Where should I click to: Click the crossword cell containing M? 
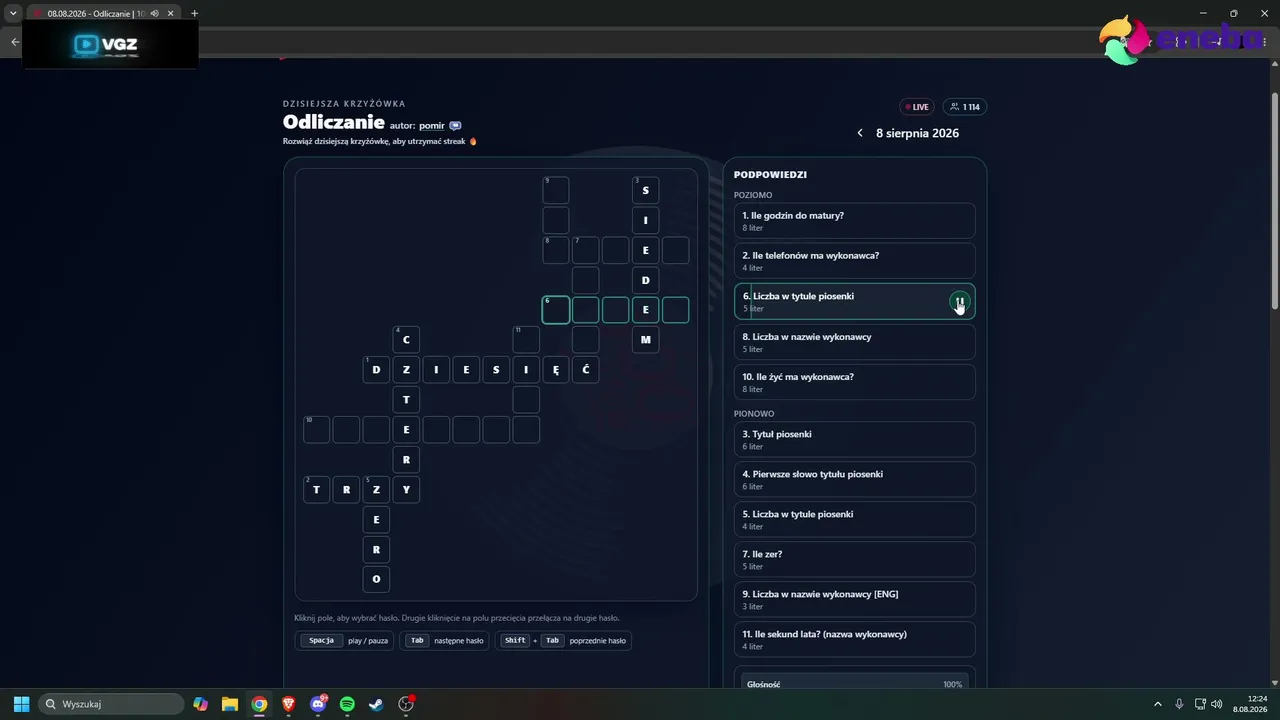pos(646,340)
